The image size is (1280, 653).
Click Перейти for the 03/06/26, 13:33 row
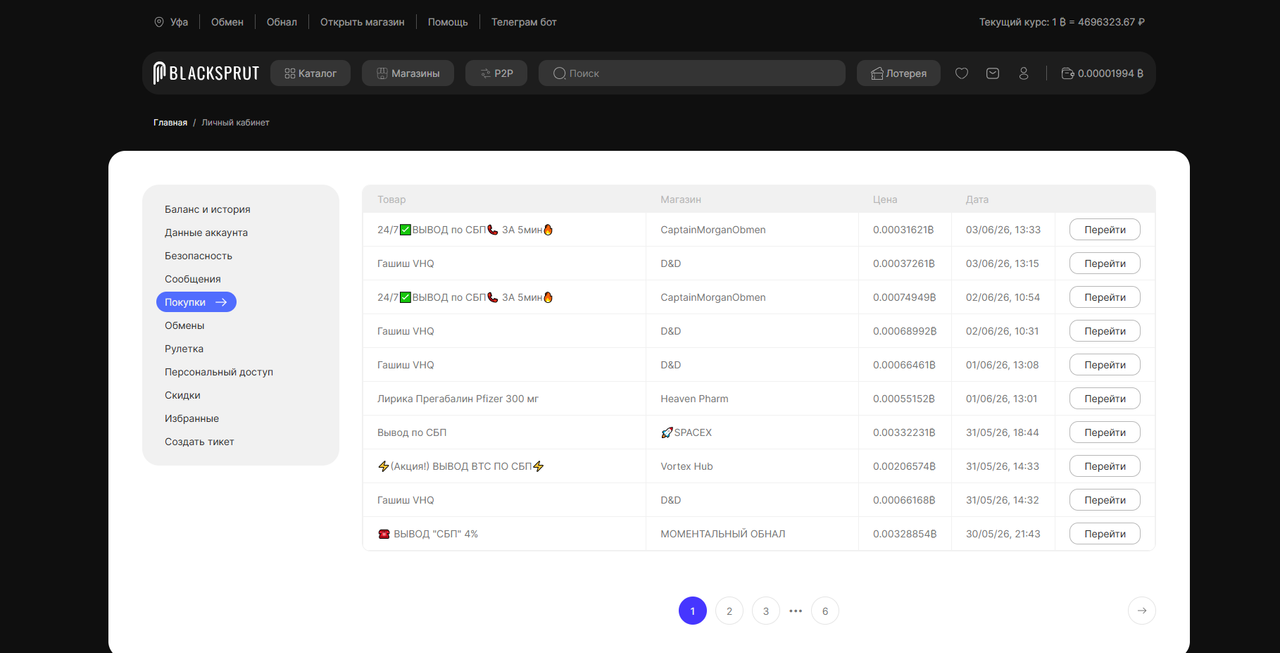tap(1105, 230)
